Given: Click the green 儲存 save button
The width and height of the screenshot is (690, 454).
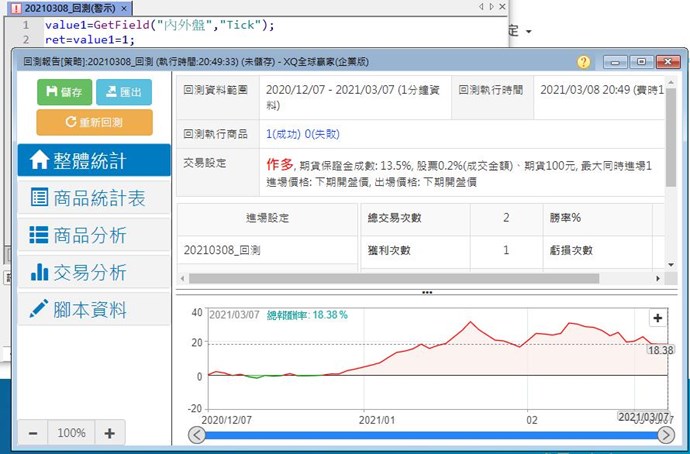Looking at the screenshot, I should point(64,91).
